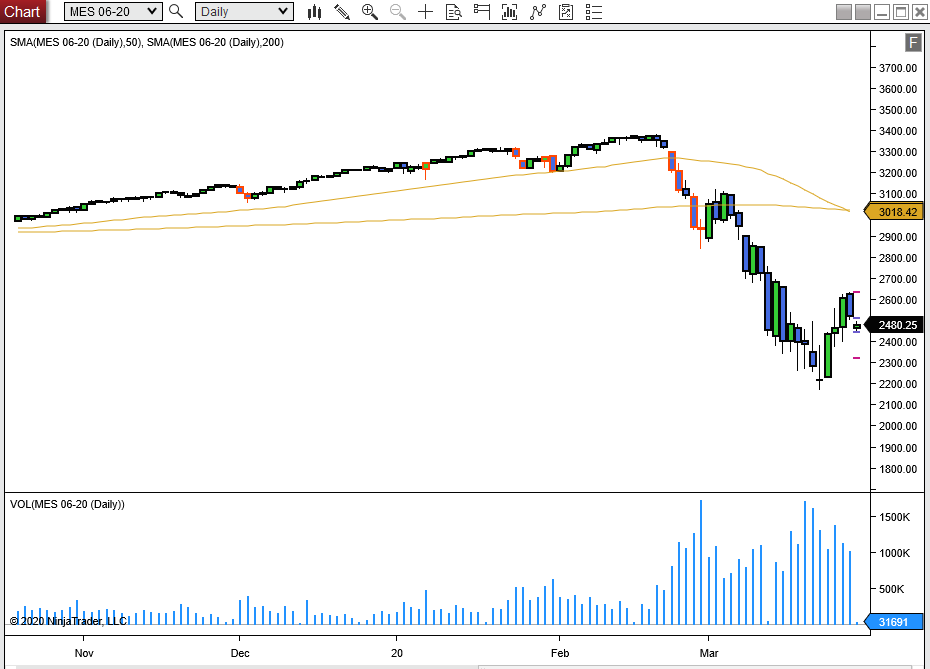
Task: Click the Dec date label on time axis
Action: click(x=240, y=653)
